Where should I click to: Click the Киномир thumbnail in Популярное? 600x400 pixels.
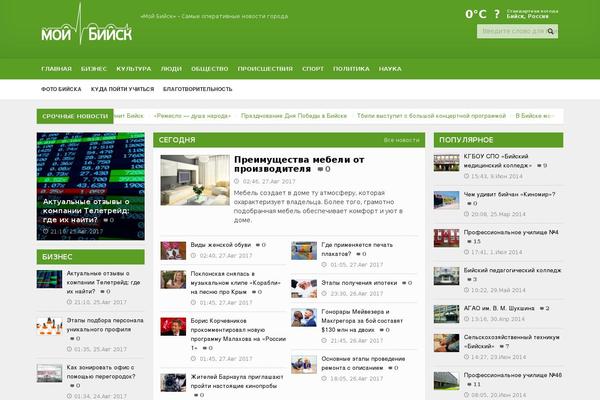point(446,200)
